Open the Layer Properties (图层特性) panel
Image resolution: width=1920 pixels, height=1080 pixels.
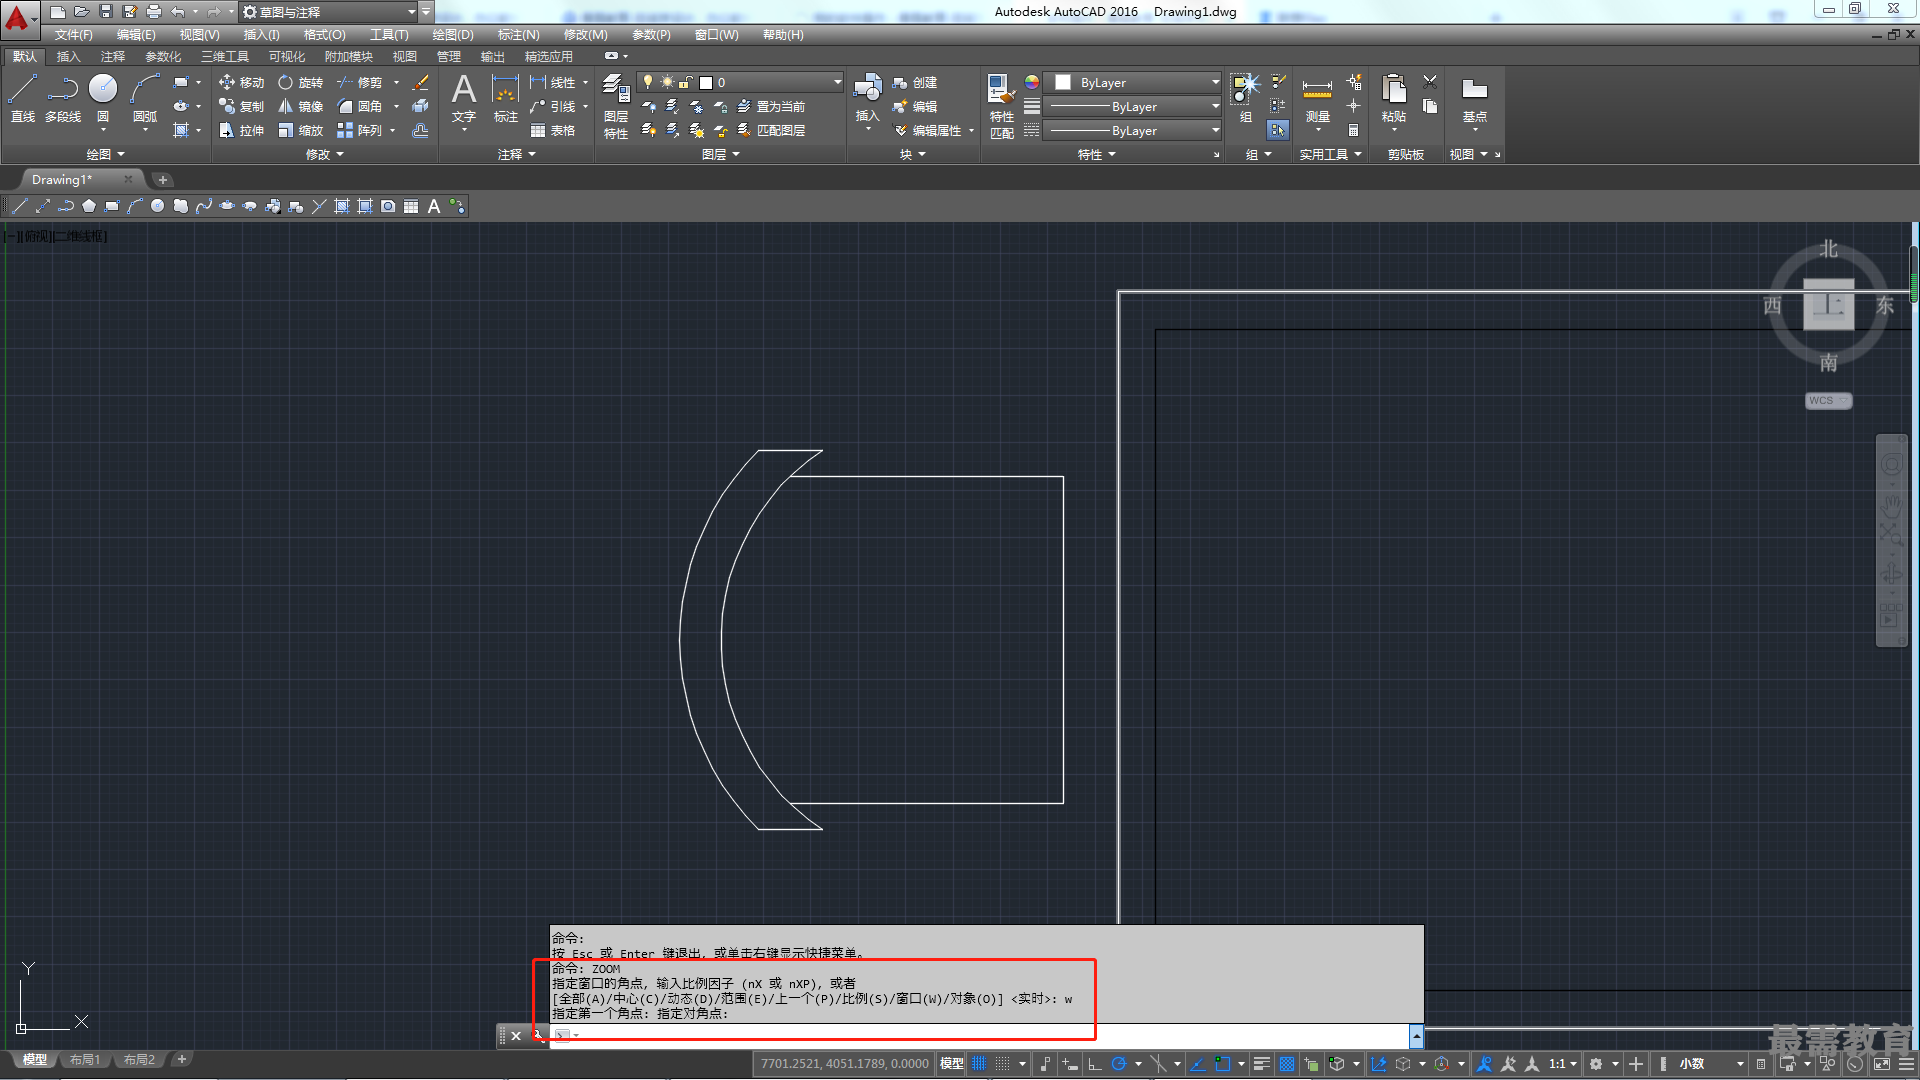[x=616, y=106]
